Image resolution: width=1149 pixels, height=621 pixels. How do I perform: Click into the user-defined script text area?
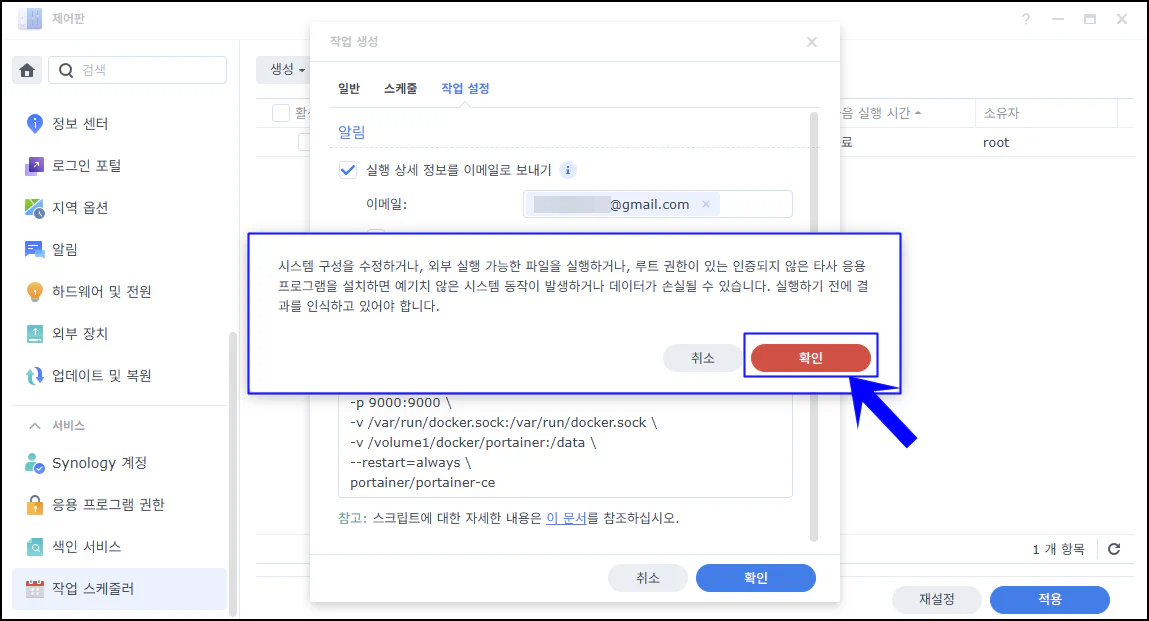pyautogui.click(x=565, y=445)
